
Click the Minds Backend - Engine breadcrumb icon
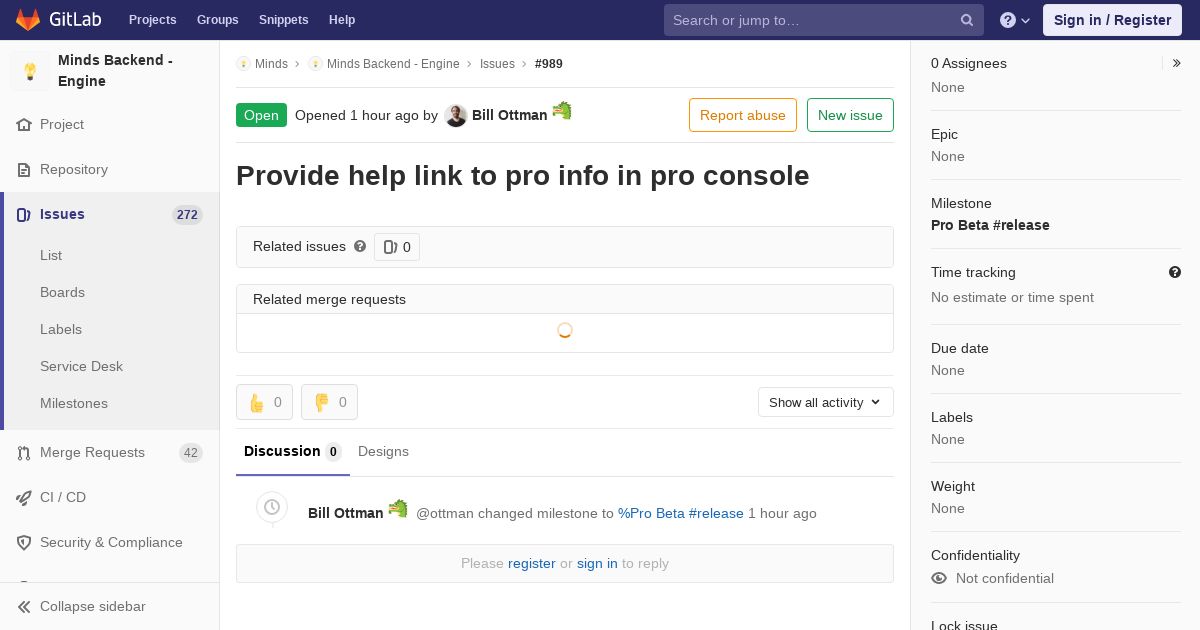pos(315,64)
